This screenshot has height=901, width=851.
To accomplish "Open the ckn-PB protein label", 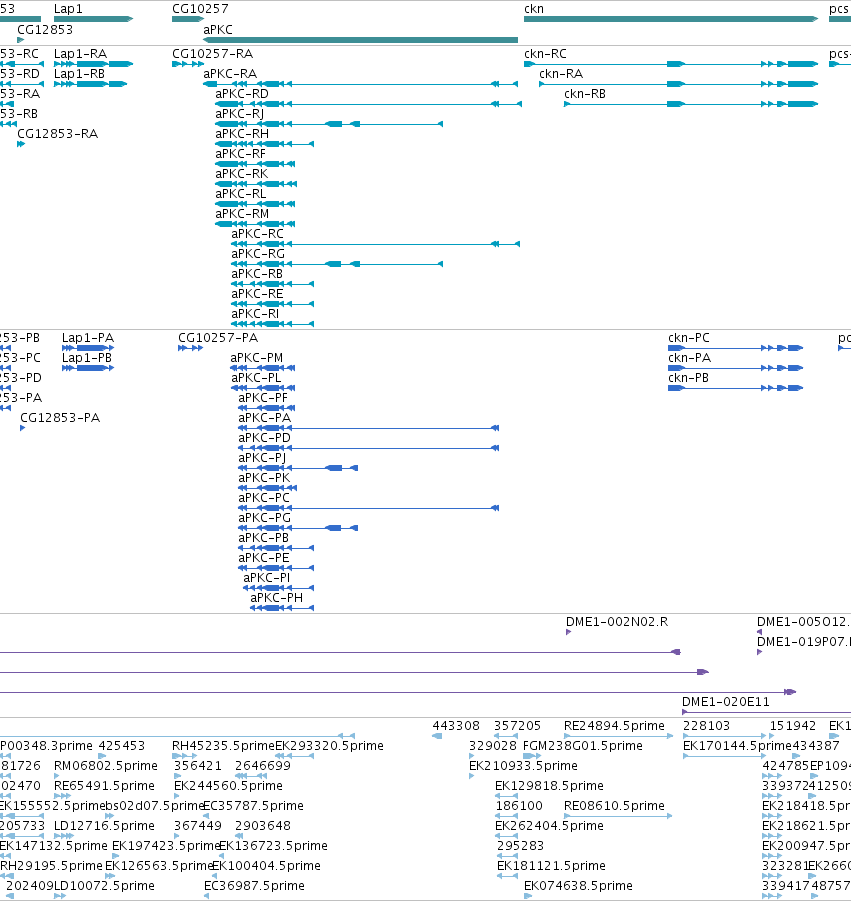I will [x=688, y=378].
